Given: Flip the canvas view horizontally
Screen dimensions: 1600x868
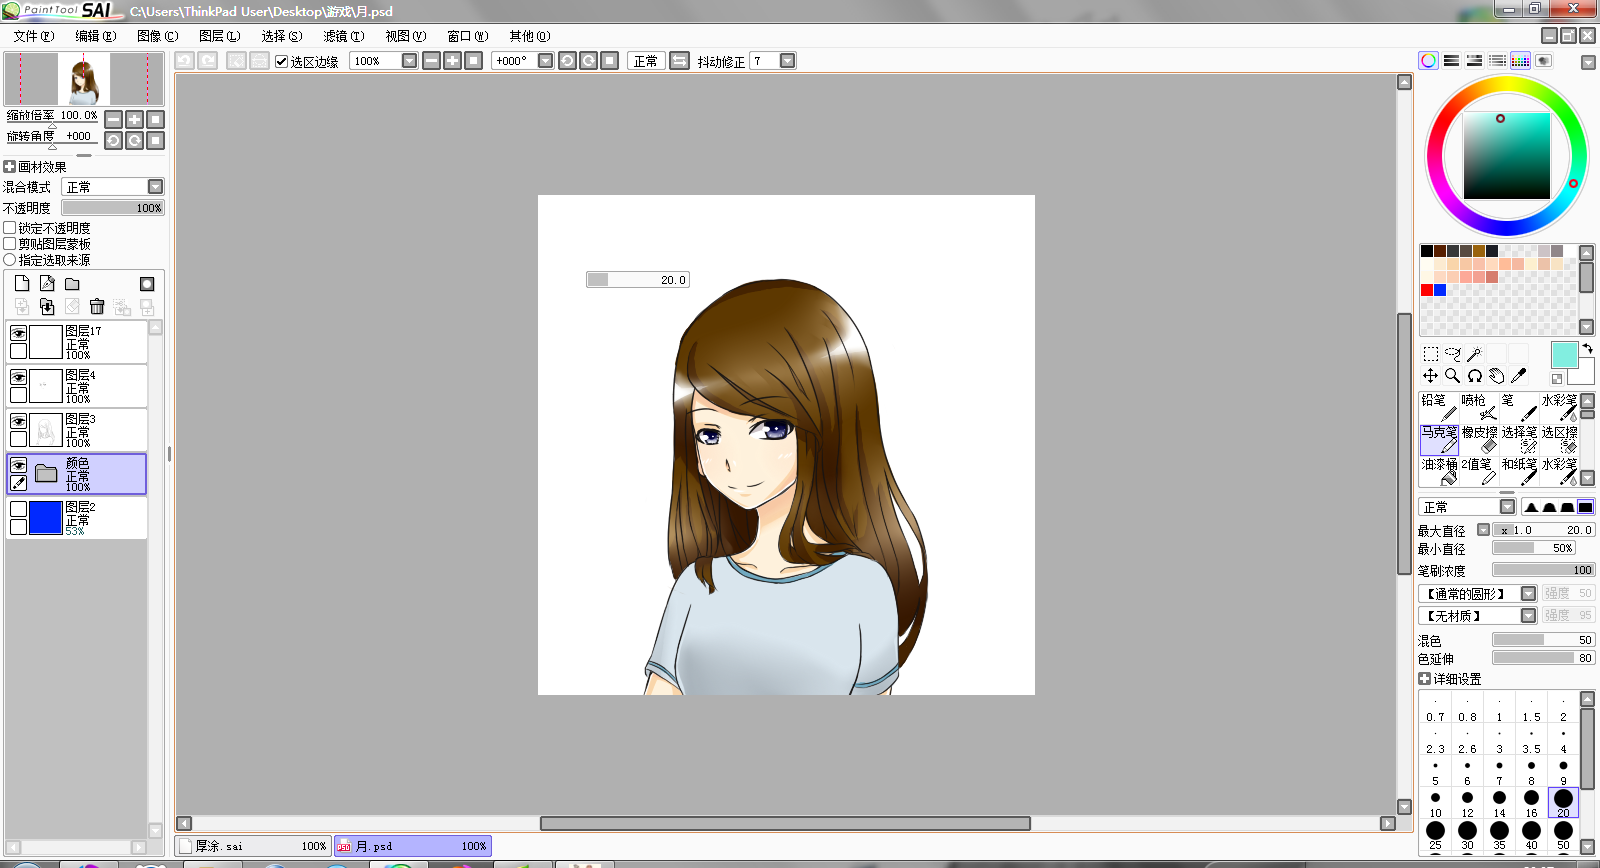Looking at the screenshot, I should point(679,61).
